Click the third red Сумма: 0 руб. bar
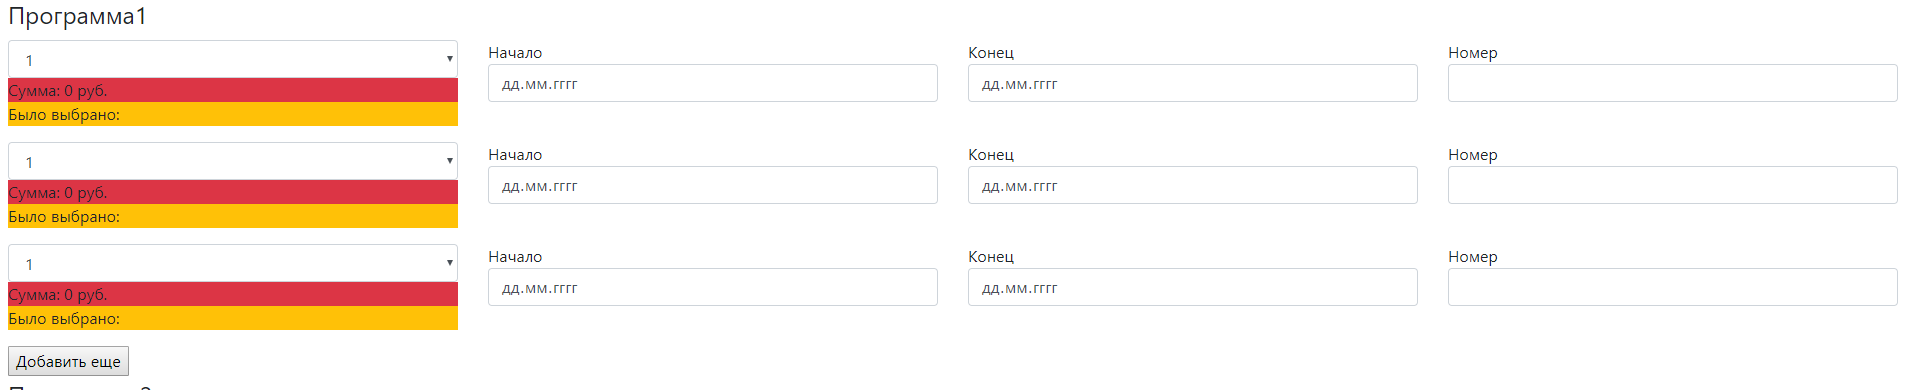 [x=233, y=294]
